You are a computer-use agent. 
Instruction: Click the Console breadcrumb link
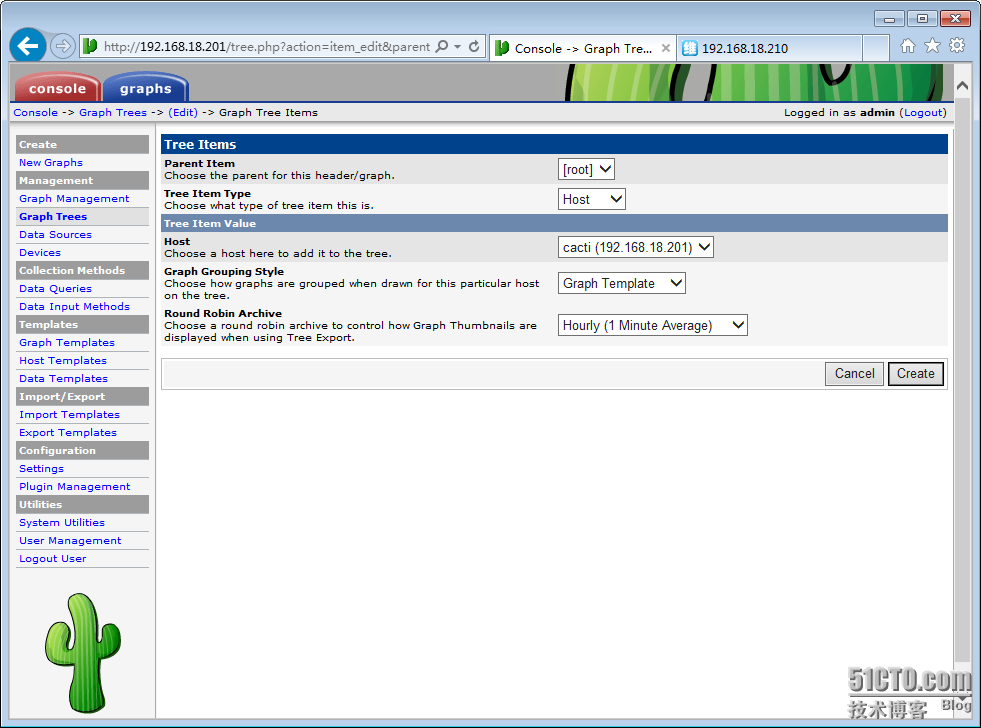(36, 113)
